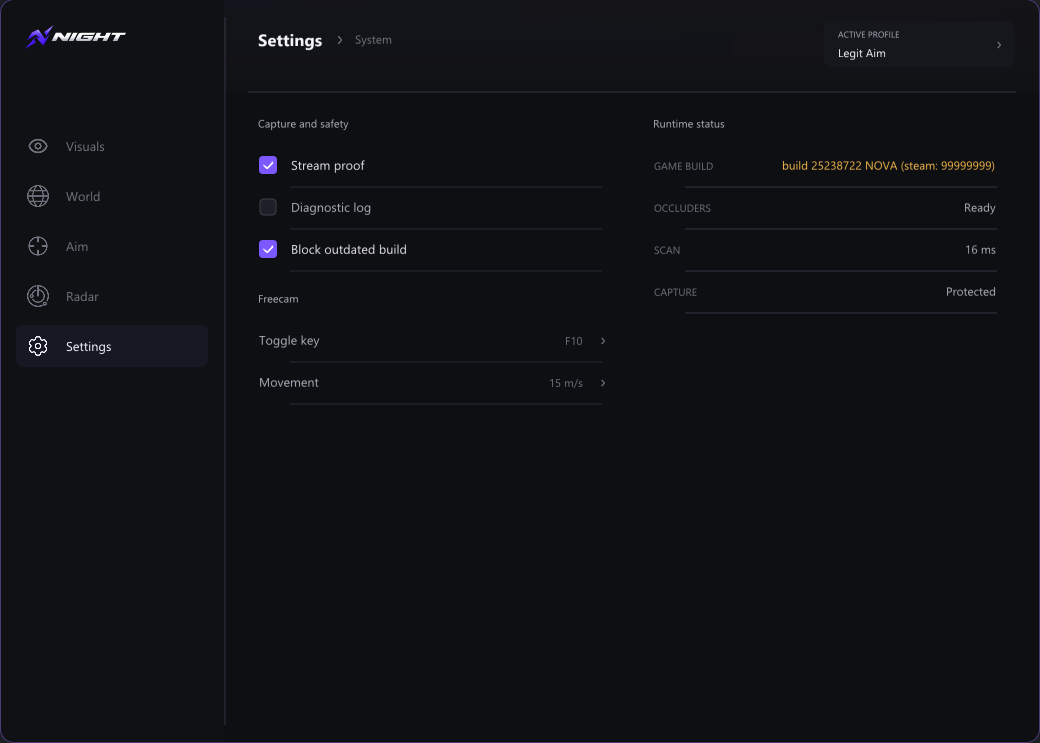Viewport: 1040px width, 743px height.
Task: Click the globe icon beside World
Action: 38,196
